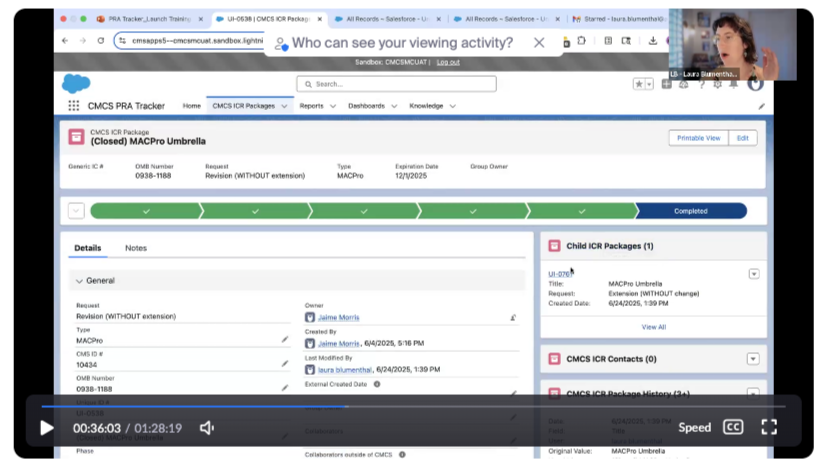Click the change owner icon
This screenshot has width=829, height=469.
pos(513,318)
